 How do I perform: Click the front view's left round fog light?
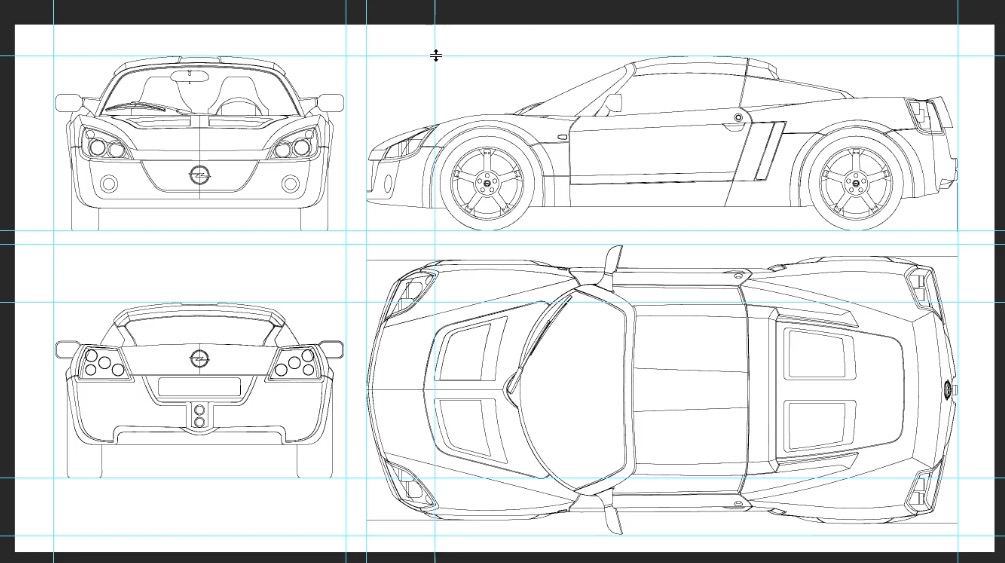(109, 185)
